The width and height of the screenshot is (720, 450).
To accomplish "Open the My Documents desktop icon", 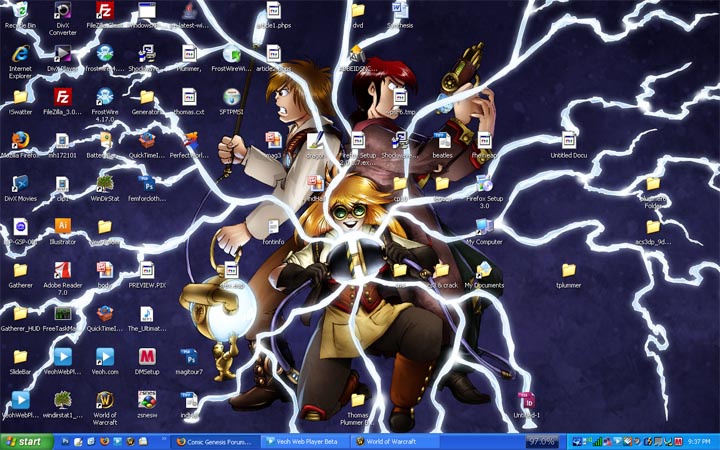I will [484, 270].
